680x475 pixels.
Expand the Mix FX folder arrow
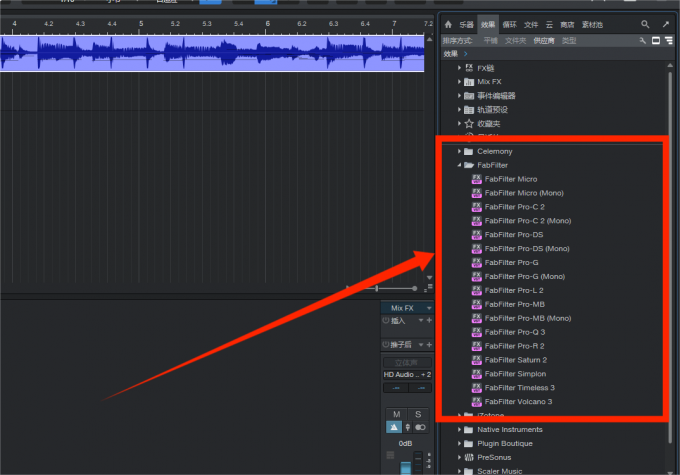(459, 82)
